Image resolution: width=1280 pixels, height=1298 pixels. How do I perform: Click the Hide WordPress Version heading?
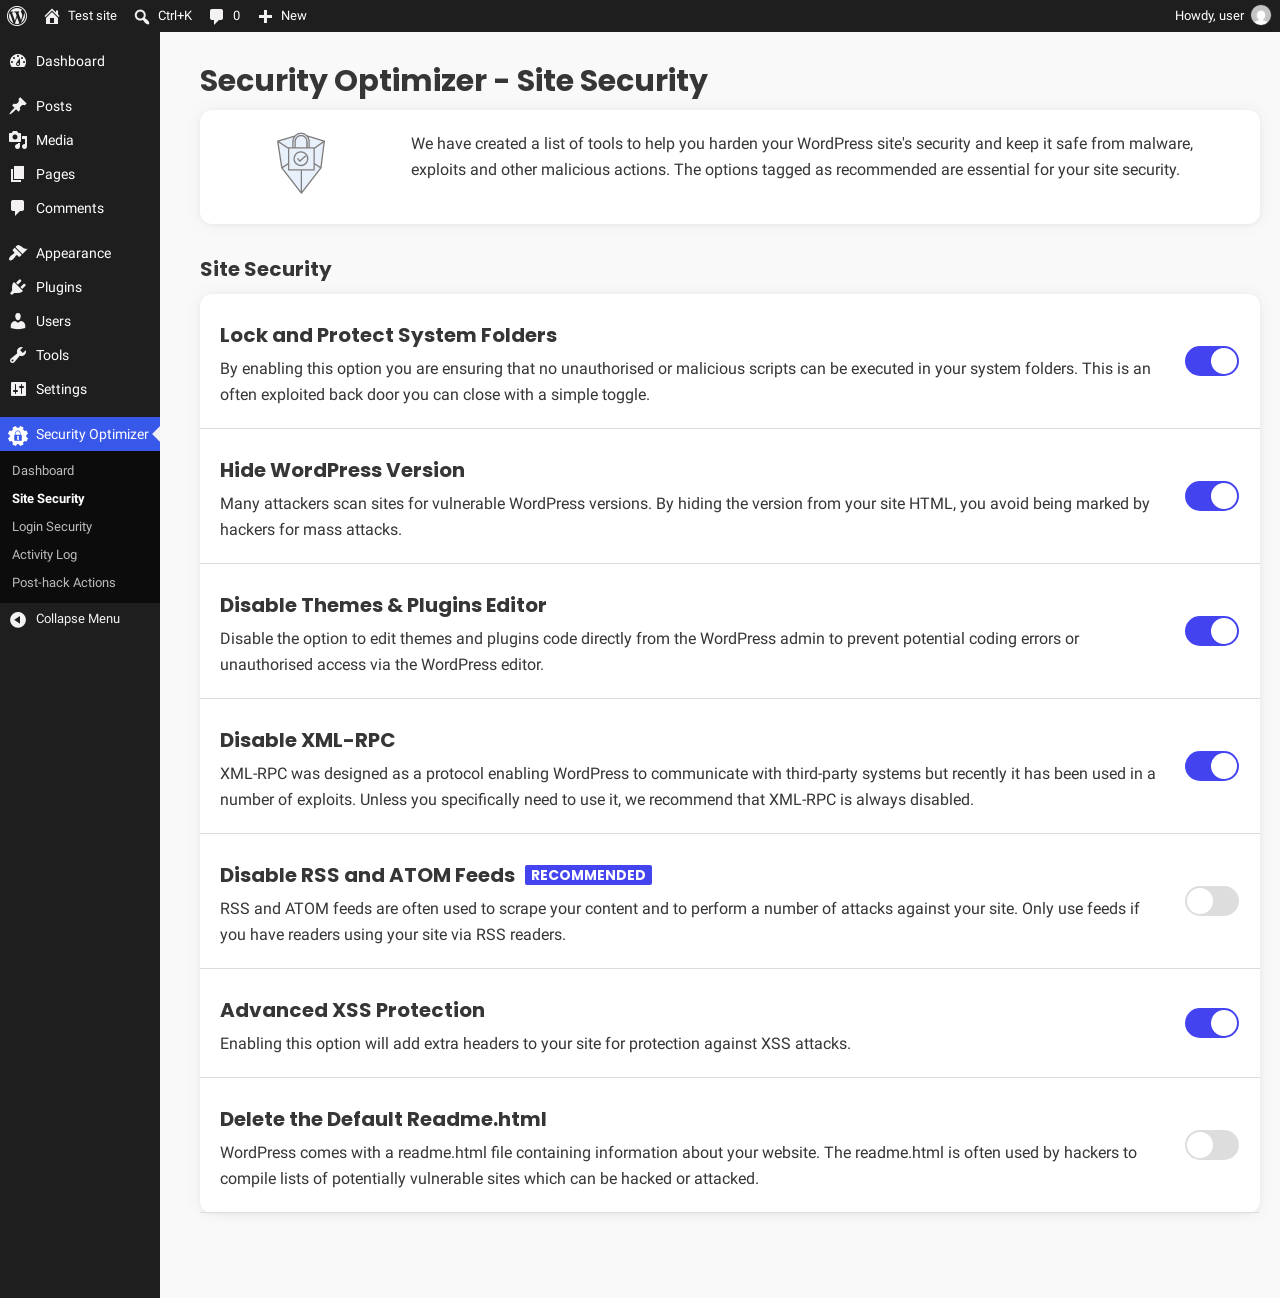point(342,470)
